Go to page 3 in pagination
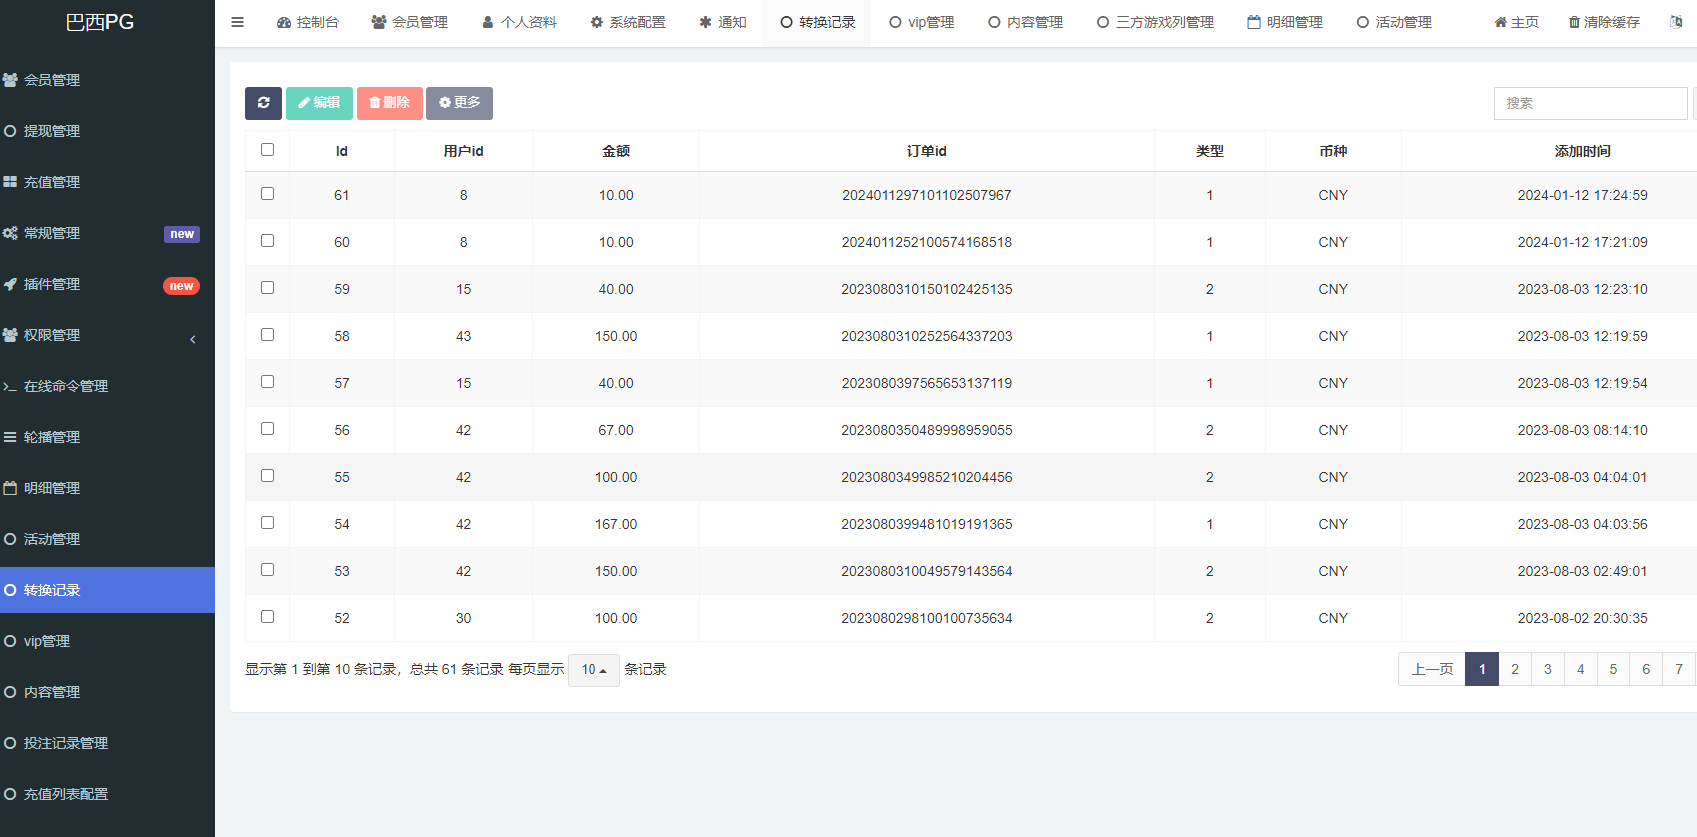 [x=1547, y=669]
